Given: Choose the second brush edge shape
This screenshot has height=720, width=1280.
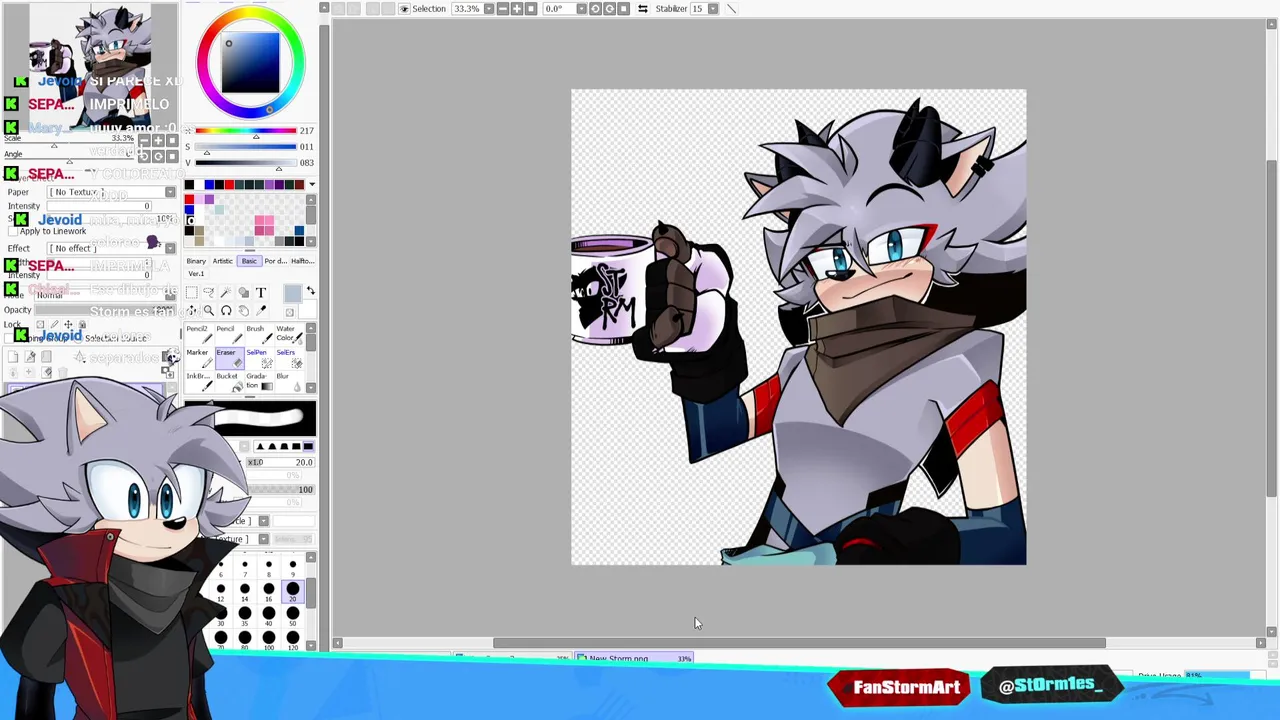Looking at the screenshot, I should coord(272,446).
